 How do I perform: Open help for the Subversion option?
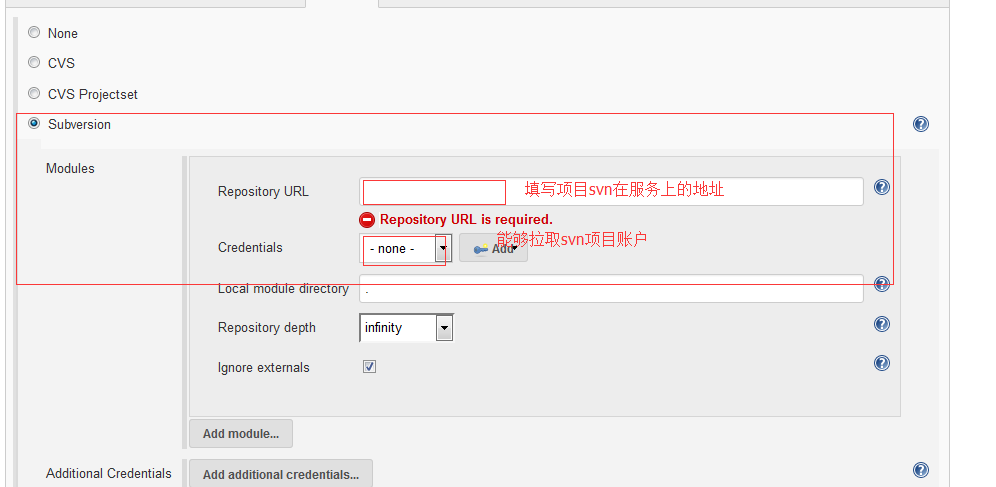point(920,124)
